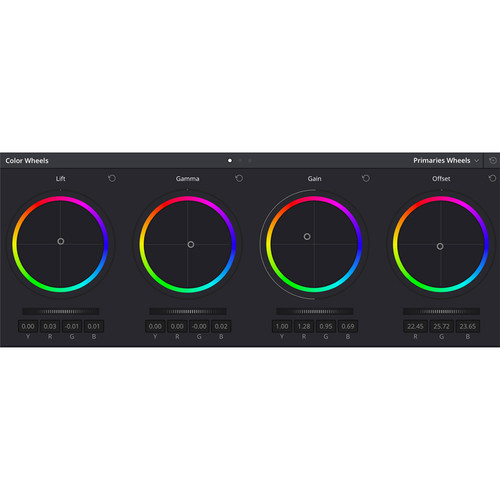
Task: Click the Gamma master wheel slider
Action: [x=188, y=311]
